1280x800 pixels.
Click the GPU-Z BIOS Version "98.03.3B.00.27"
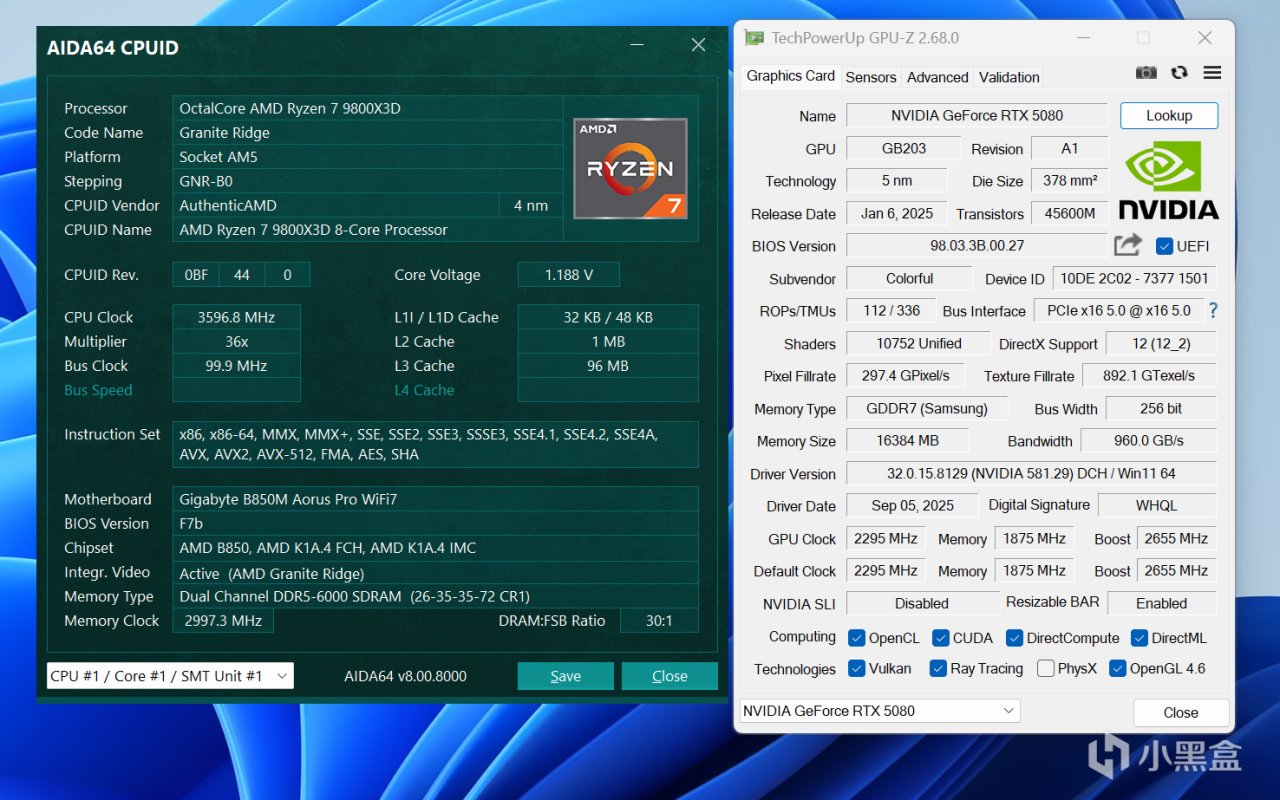click(x=977, y=245)
